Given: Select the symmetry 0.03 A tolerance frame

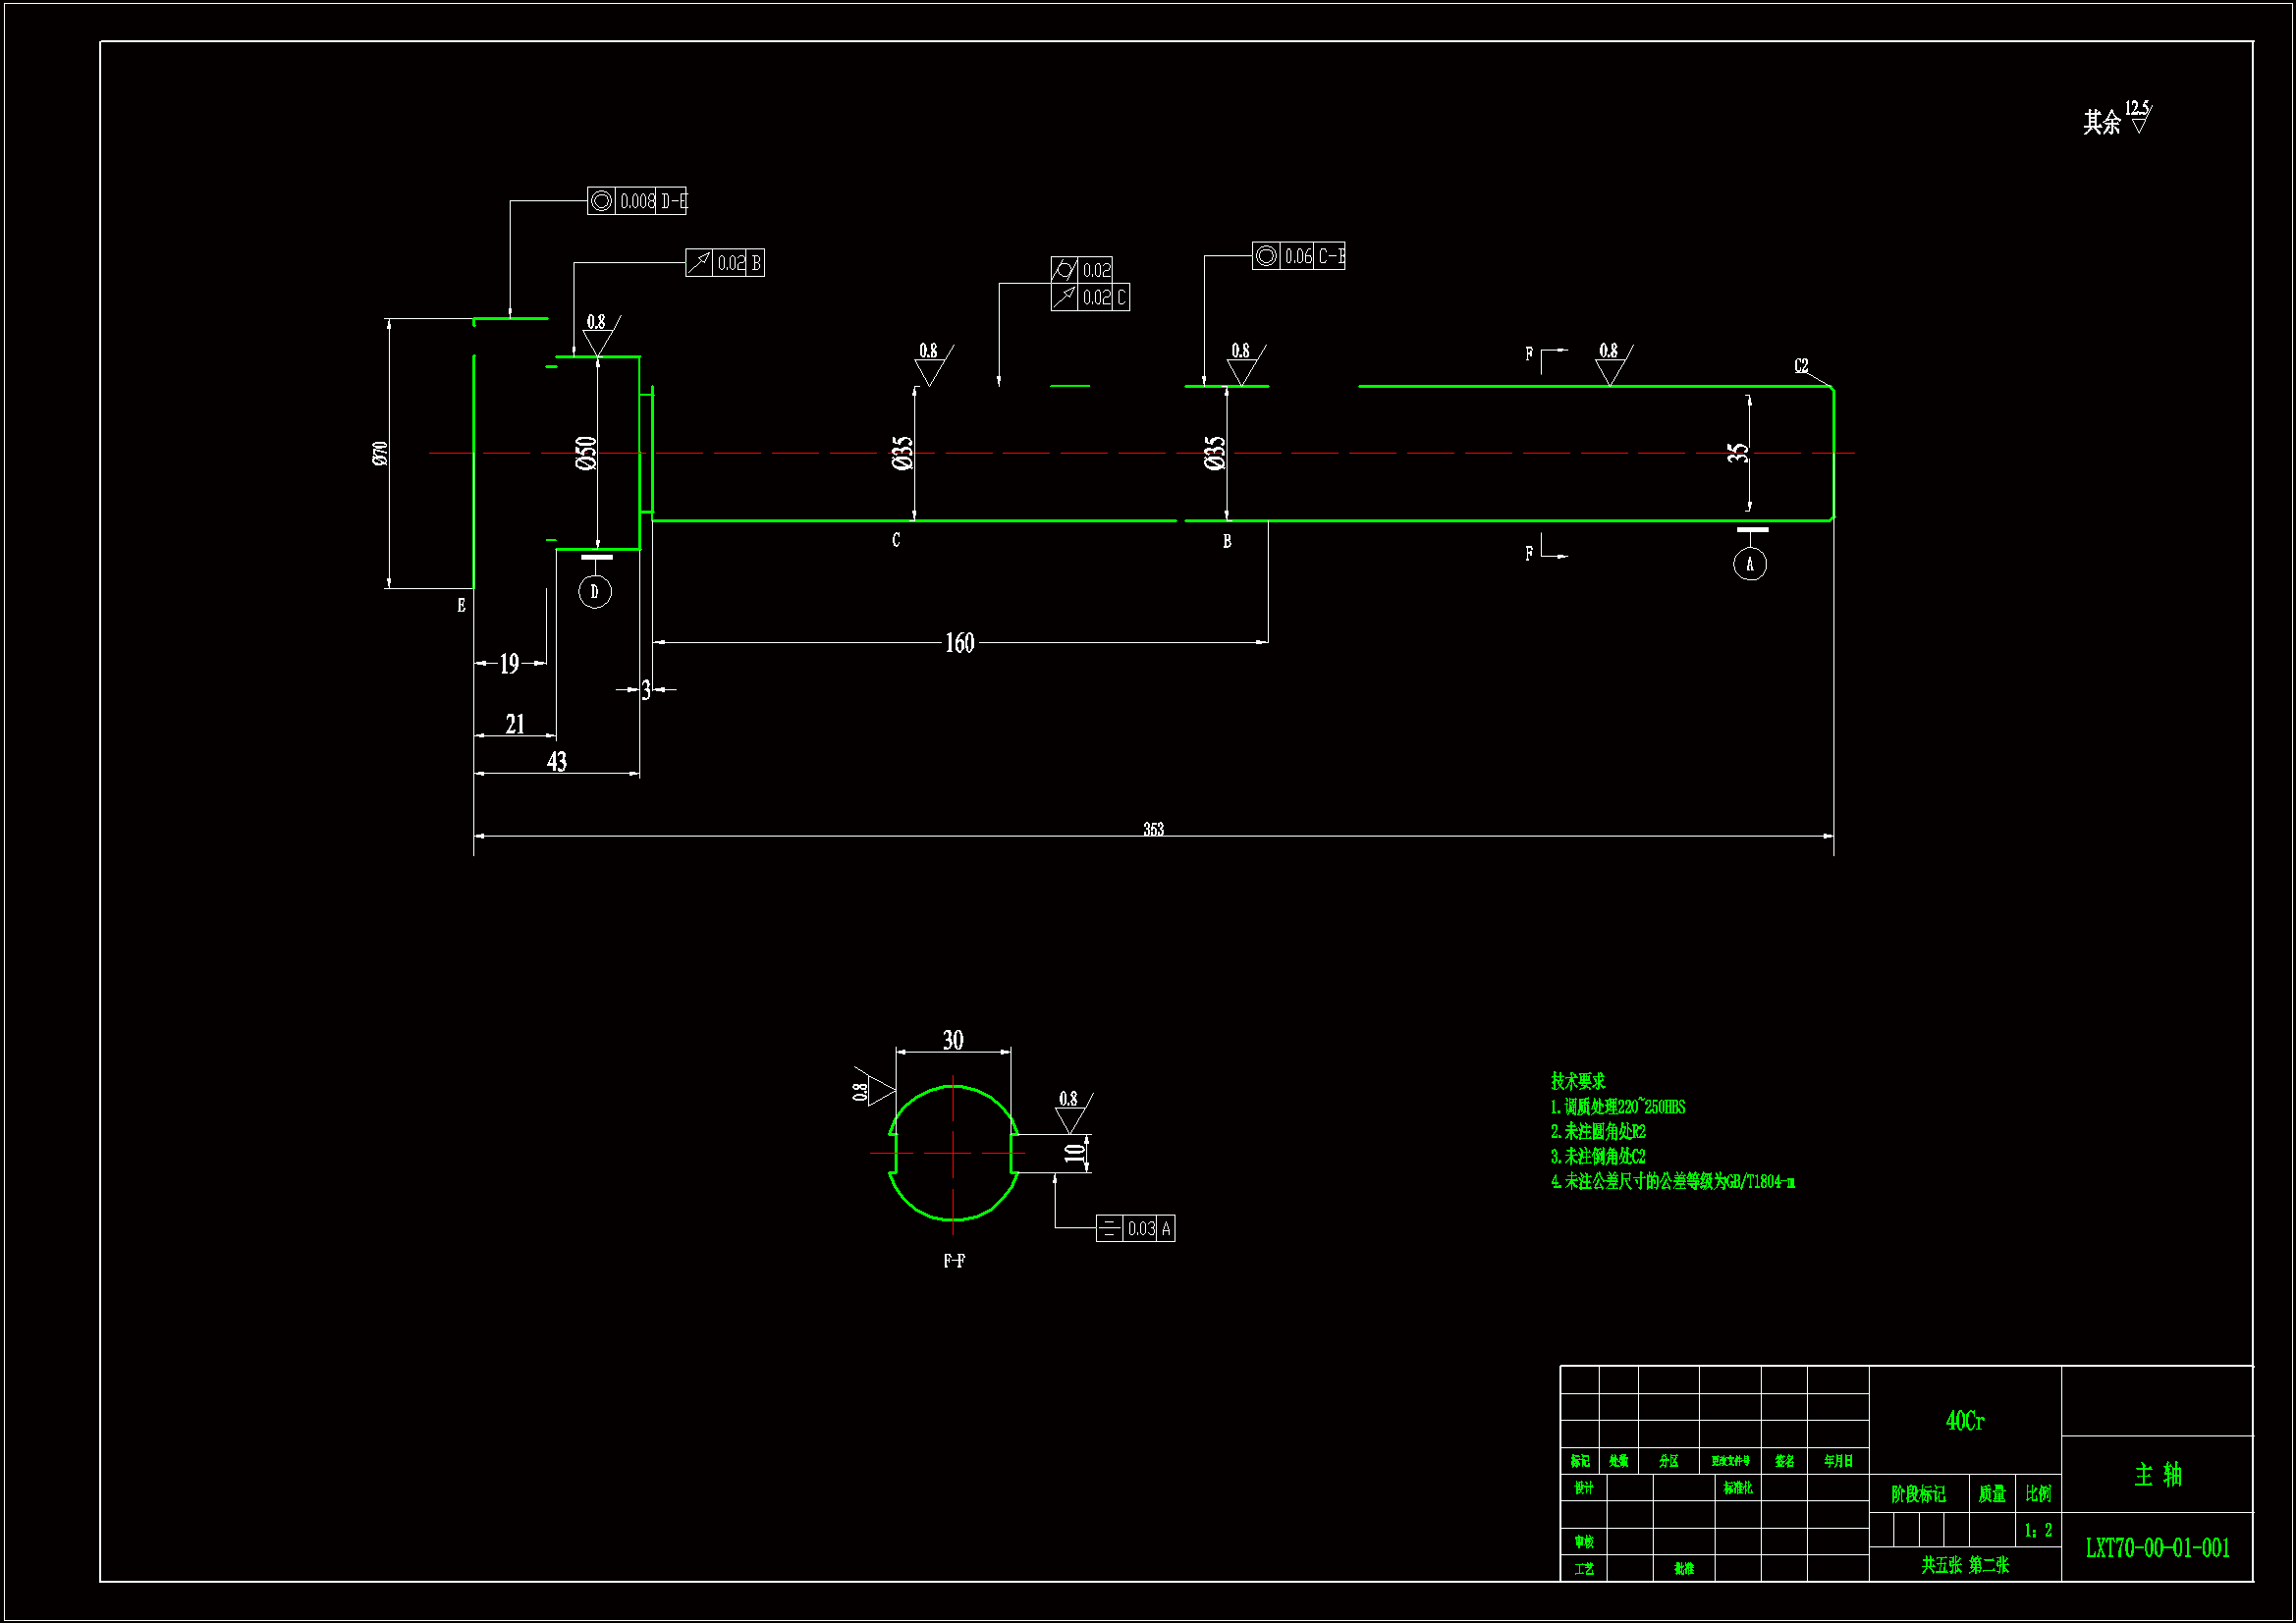Looking at the screenshot, I should (1135, 1228).
